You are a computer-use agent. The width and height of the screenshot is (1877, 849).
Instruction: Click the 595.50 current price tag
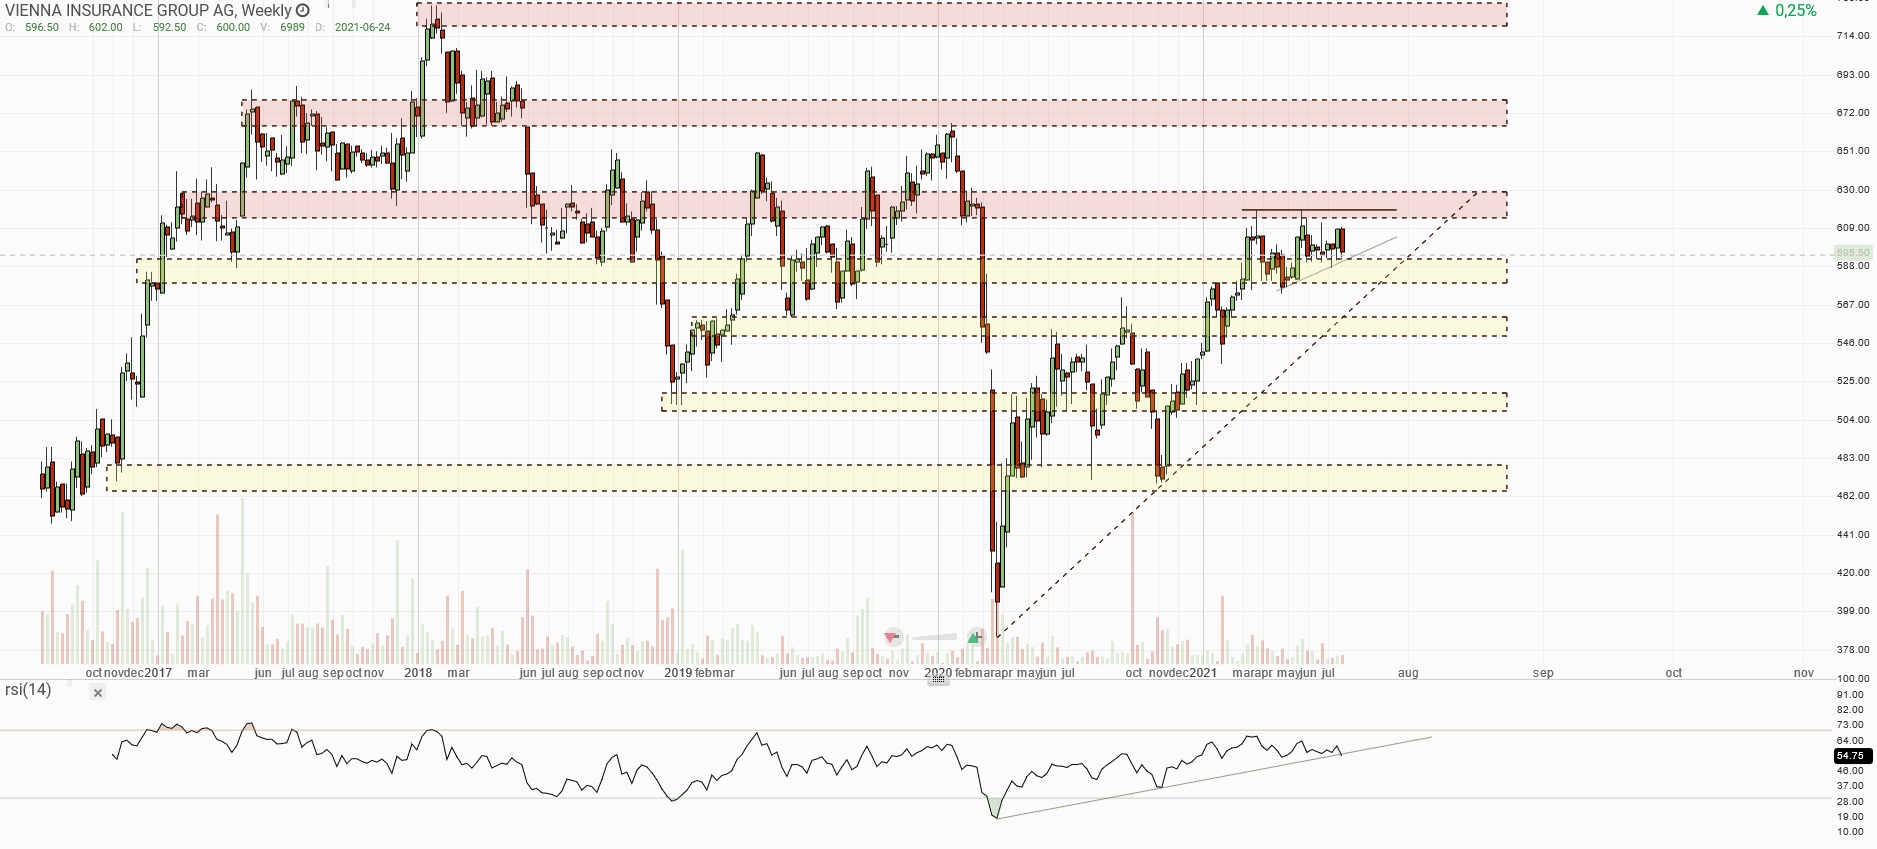click(1852, 253)
